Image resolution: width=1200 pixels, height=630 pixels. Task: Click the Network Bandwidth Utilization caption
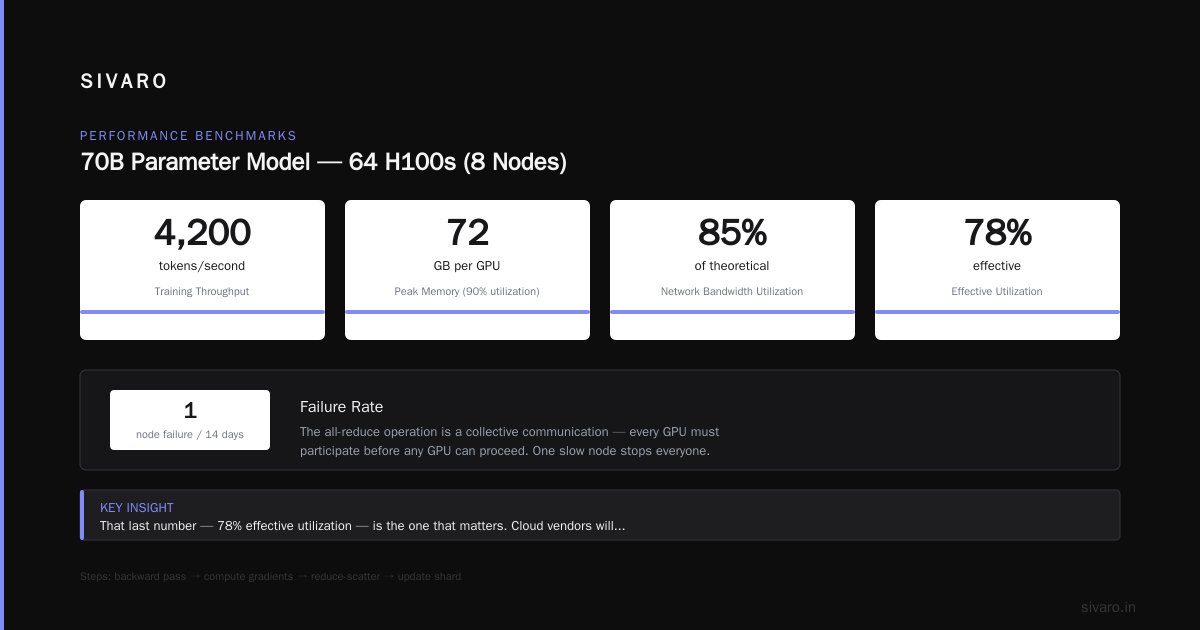click(732, 291)
